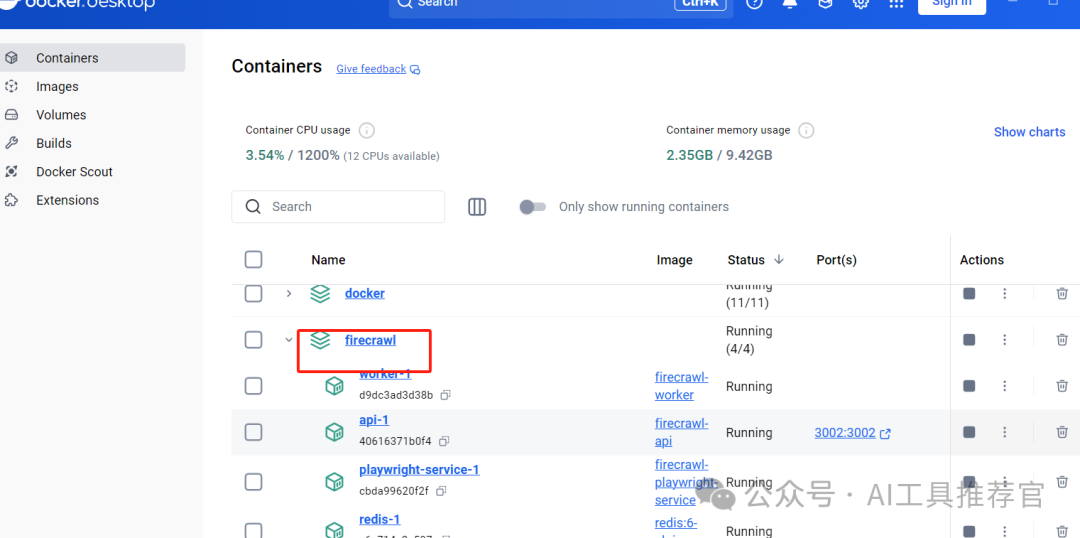
Task: Copy playwright-service-1 ID cbda99620f2f
Action: (x=442, y=491)
